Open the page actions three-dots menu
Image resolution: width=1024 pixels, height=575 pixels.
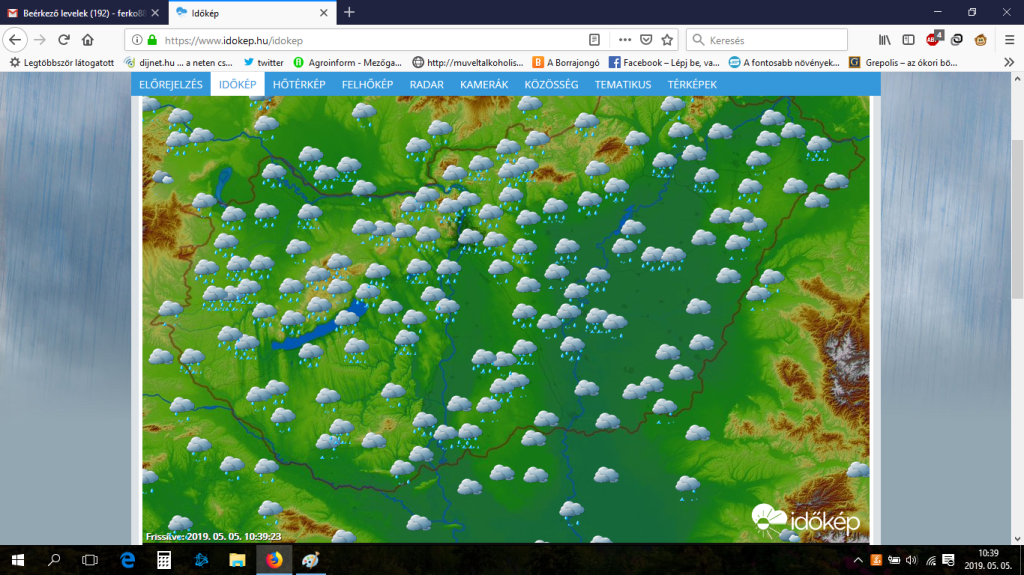tap(625, 40)
